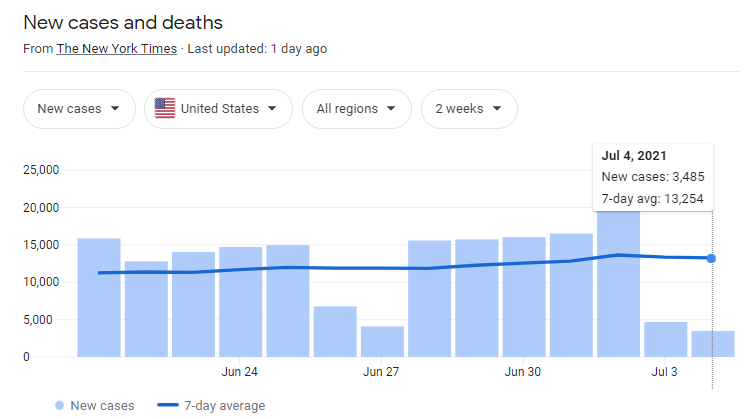Open the All regions dropdown

click(357, 109)
